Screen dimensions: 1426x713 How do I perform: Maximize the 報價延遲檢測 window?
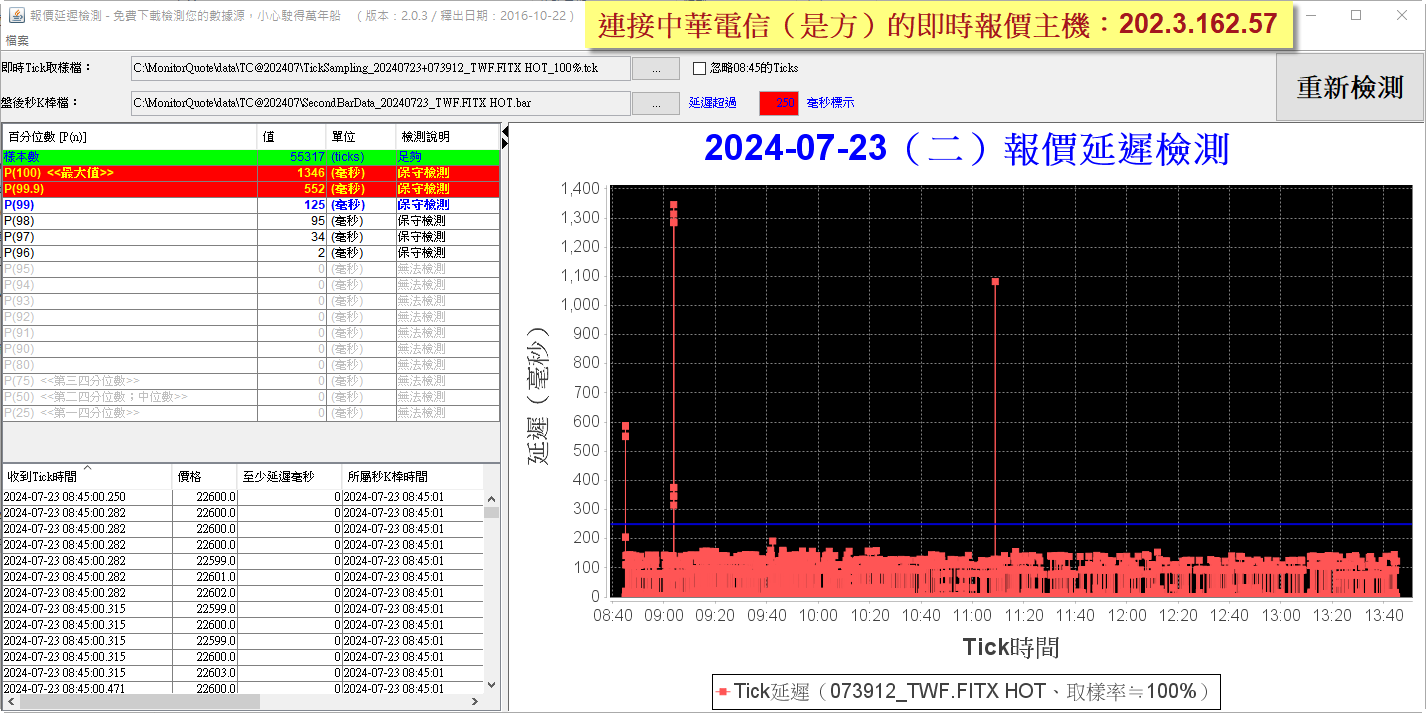[1356, 16]
